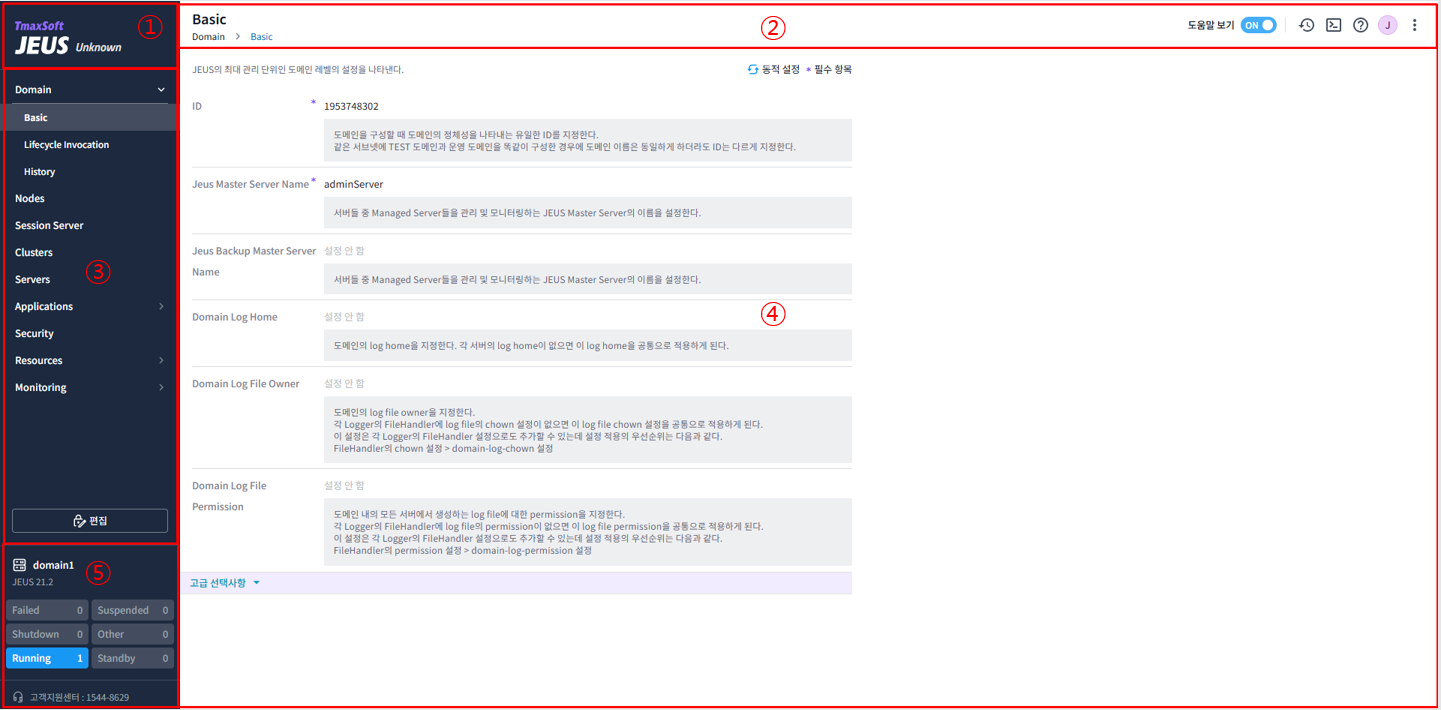Expand the Monitoring submenu chevron
1441x710 pixels.
pos(161,387)
